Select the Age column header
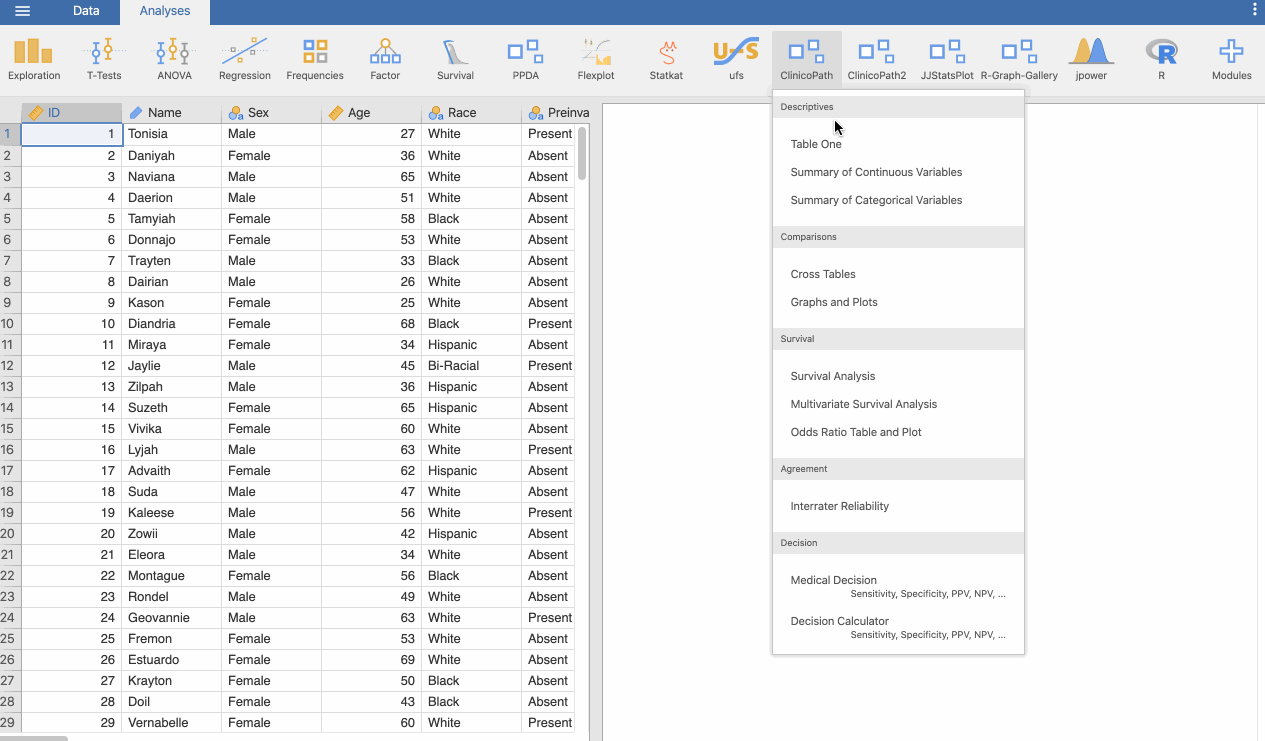Image resolution: width=1265 pixels, height=741 pixels. pos(371,113)
